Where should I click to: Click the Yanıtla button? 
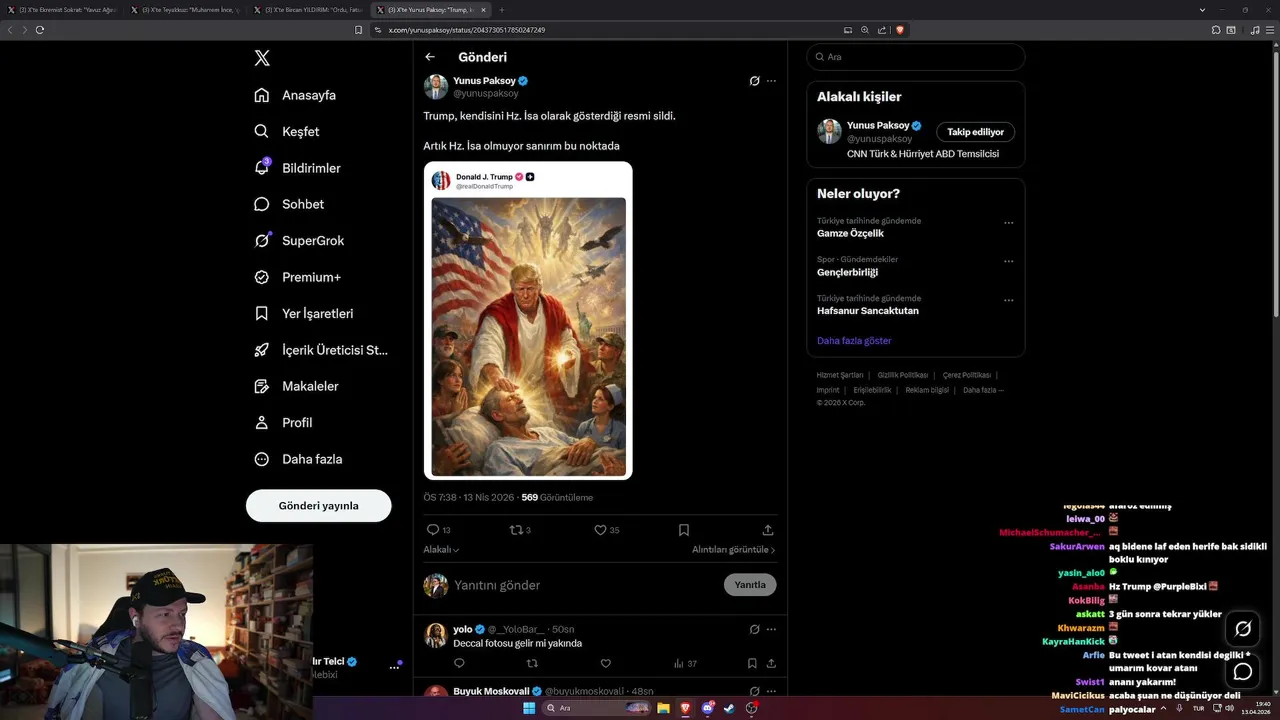[x=750, y=585]
